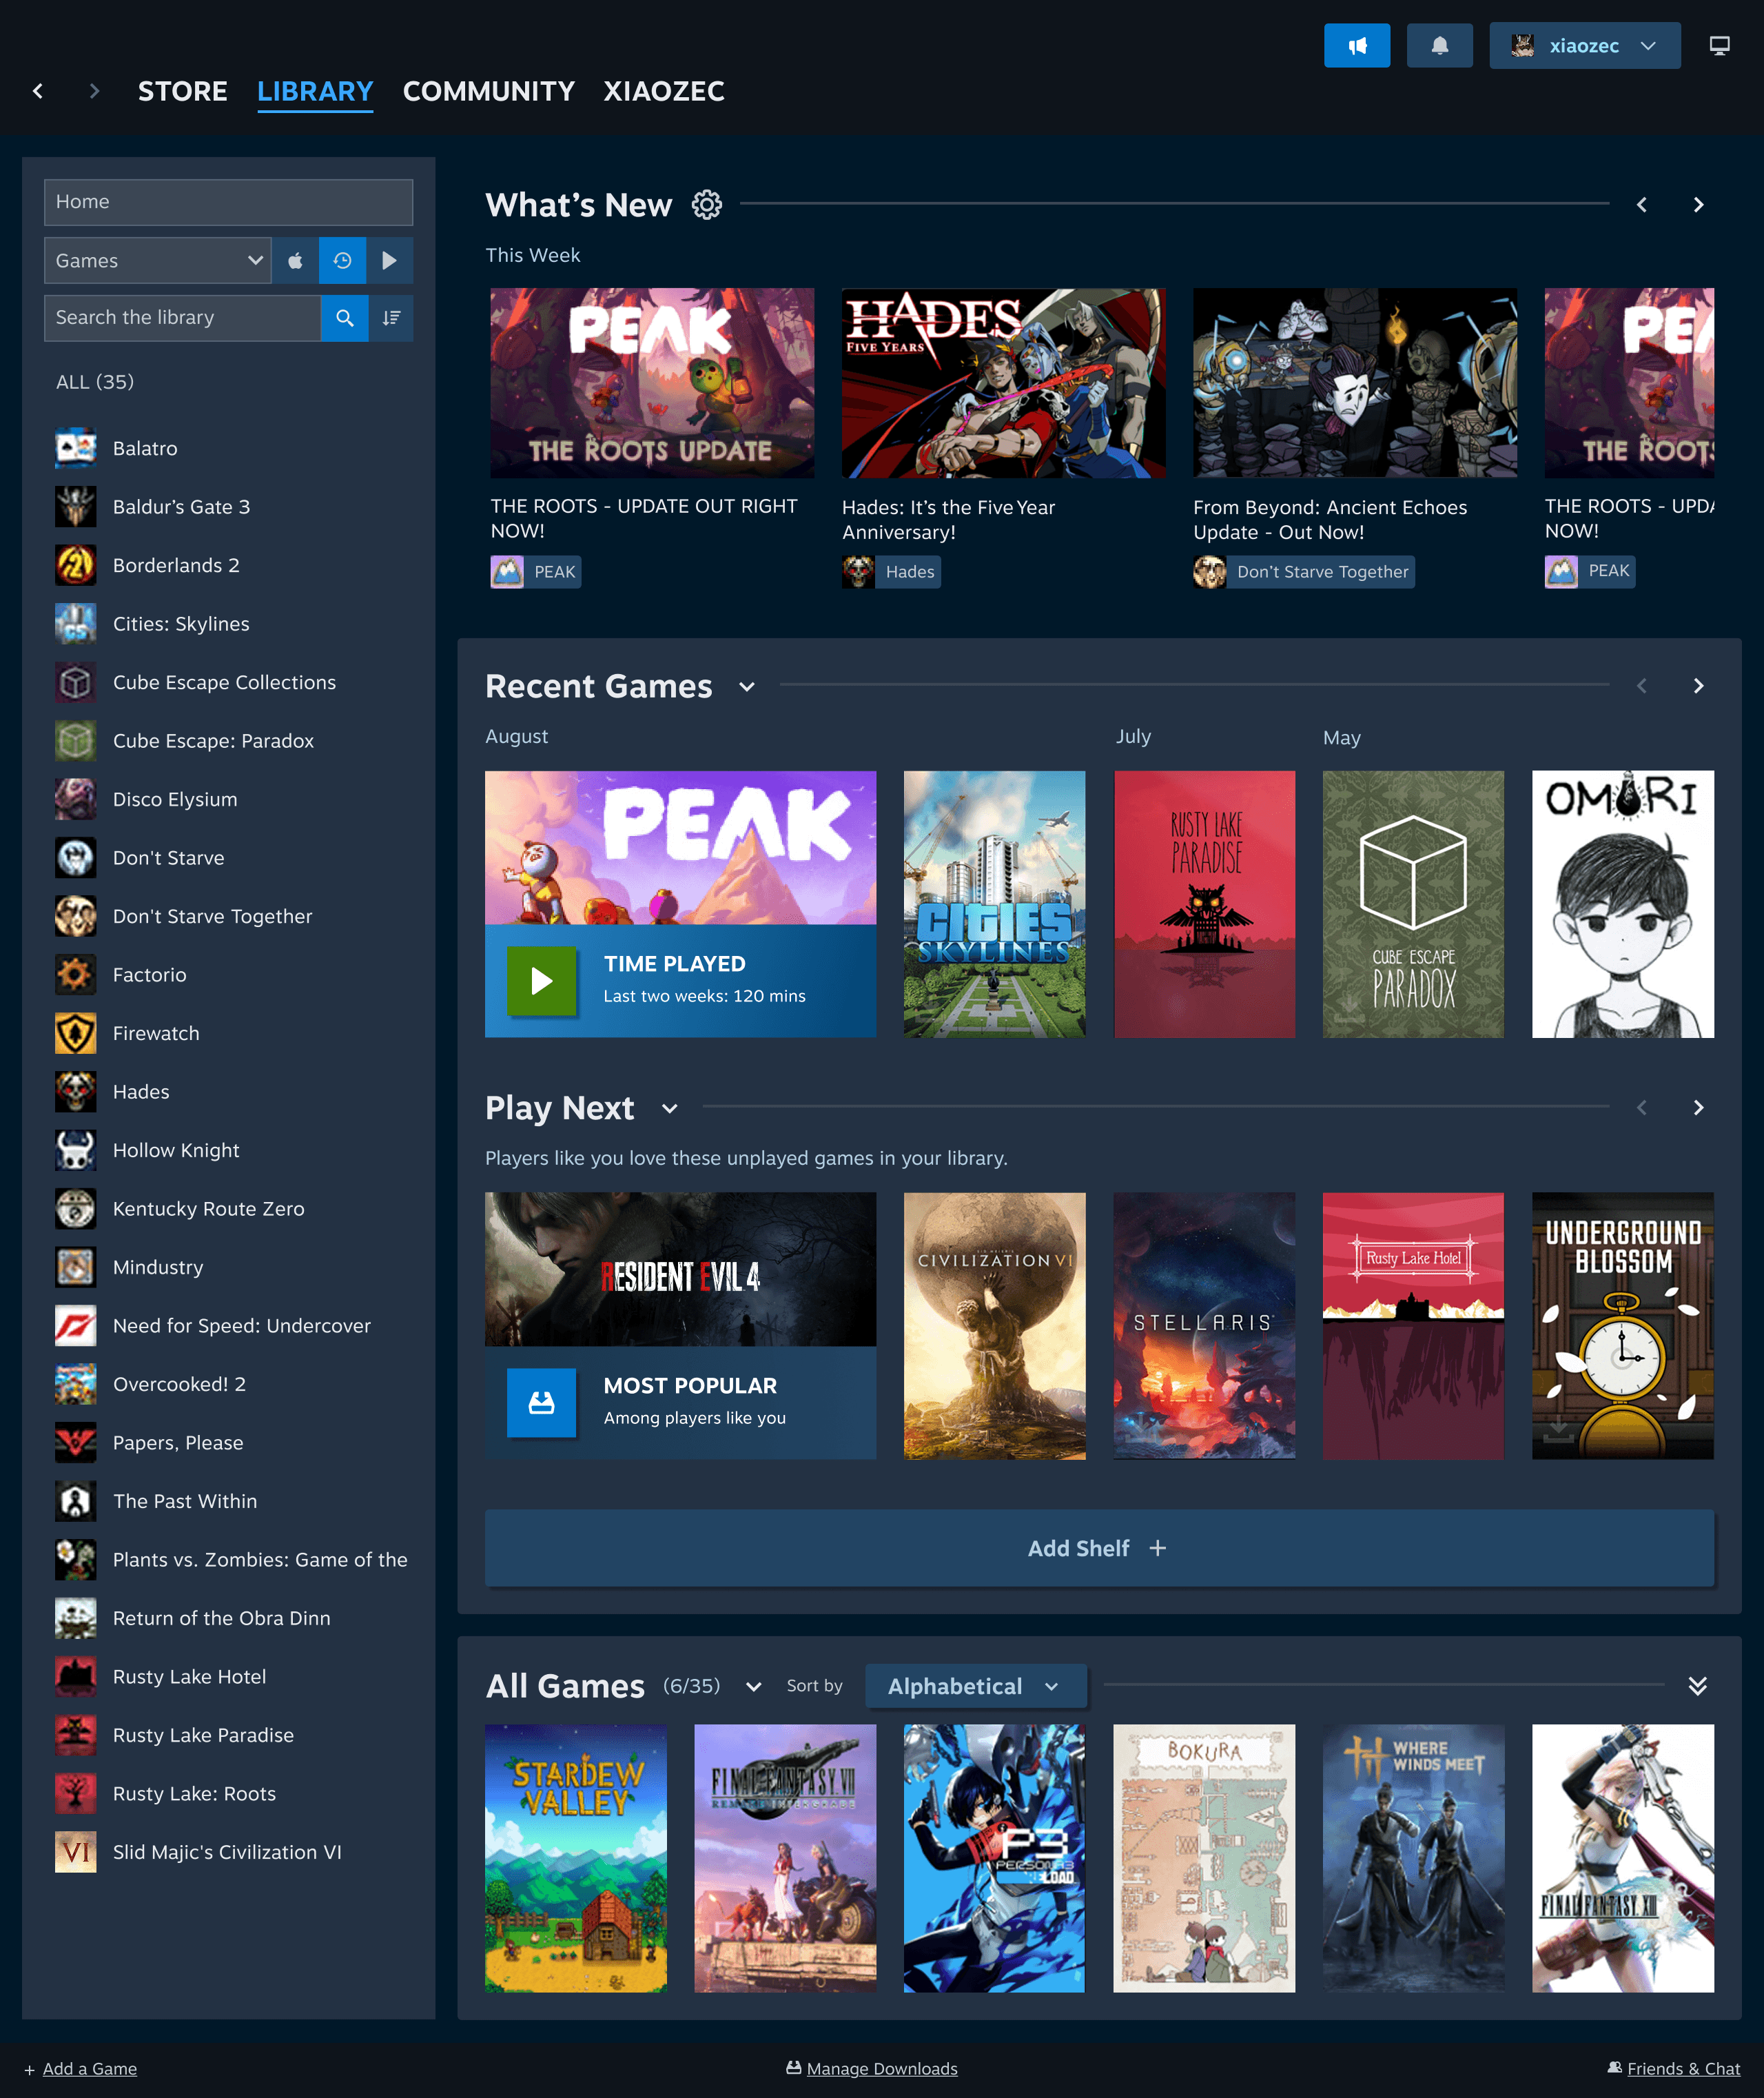1764x2098 pixels.
Task: Open the Games category dropdown
Action: (x=158, y=261)
